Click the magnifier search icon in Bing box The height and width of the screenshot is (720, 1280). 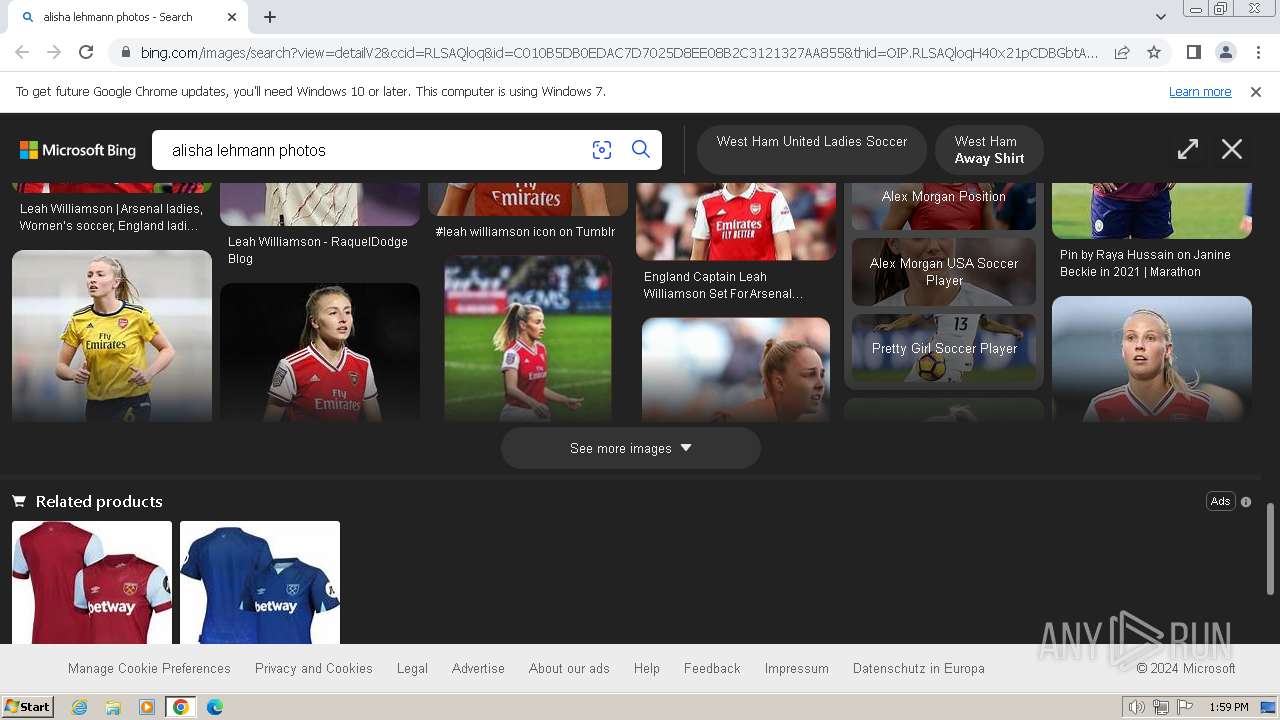tap(641, 150)
